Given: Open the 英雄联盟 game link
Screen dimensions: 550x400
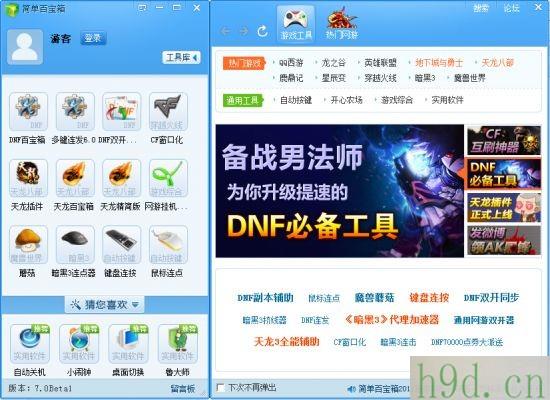Looking at the screenshot, I should (x=380, y=63).
